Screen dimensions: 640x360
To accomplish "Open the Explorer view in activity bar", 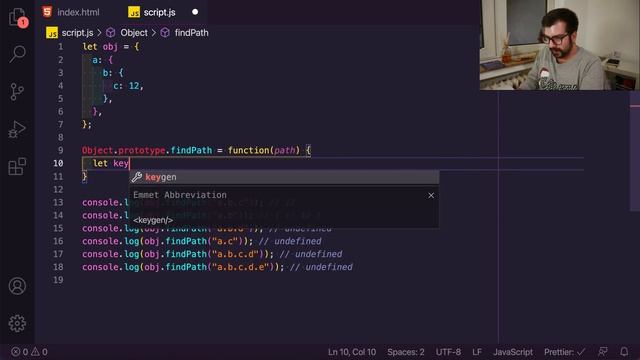I will coord(17,17).
